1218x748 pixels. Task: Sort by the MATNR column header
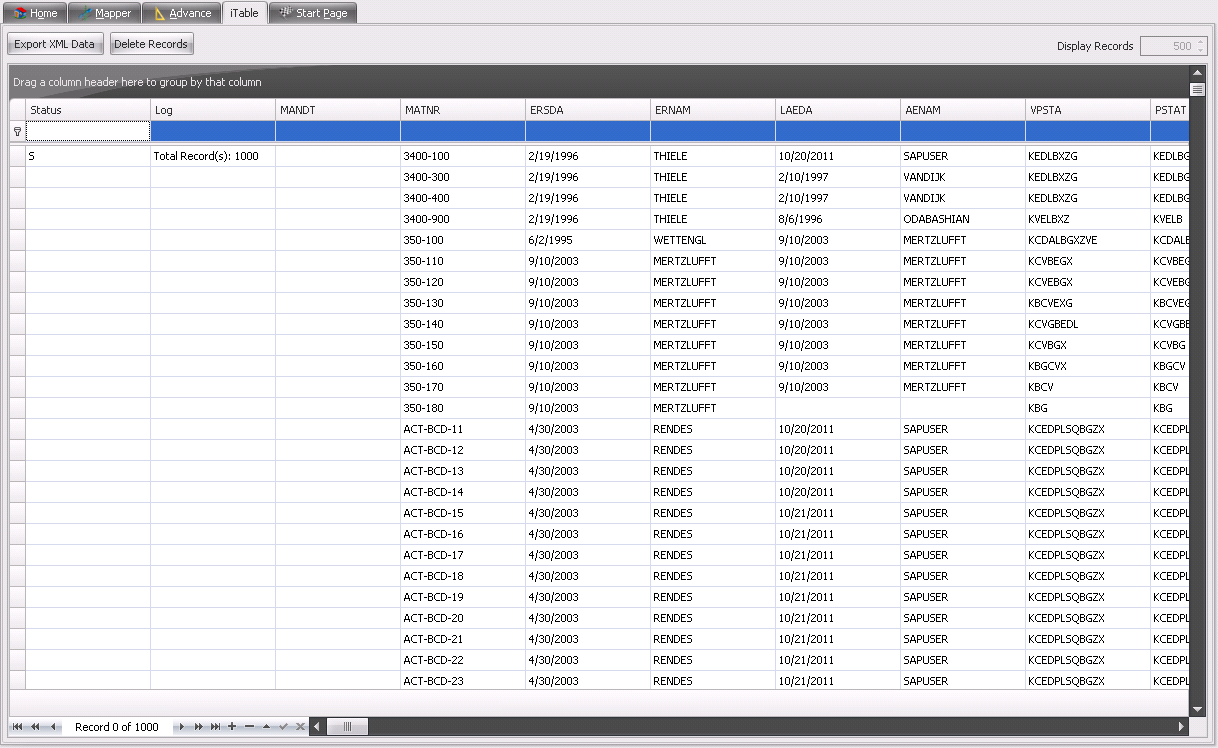click(463, 110)
